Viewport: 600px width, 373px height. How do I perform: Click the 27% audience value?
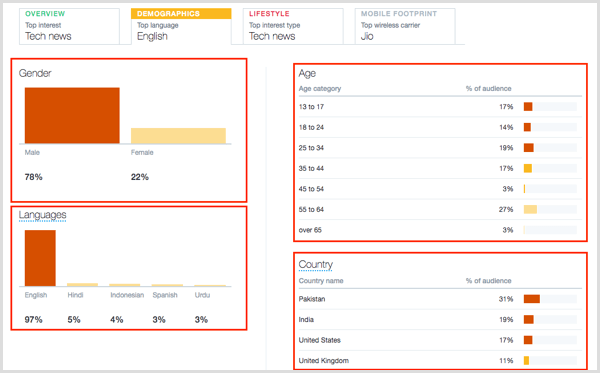(x=506, y=209)
